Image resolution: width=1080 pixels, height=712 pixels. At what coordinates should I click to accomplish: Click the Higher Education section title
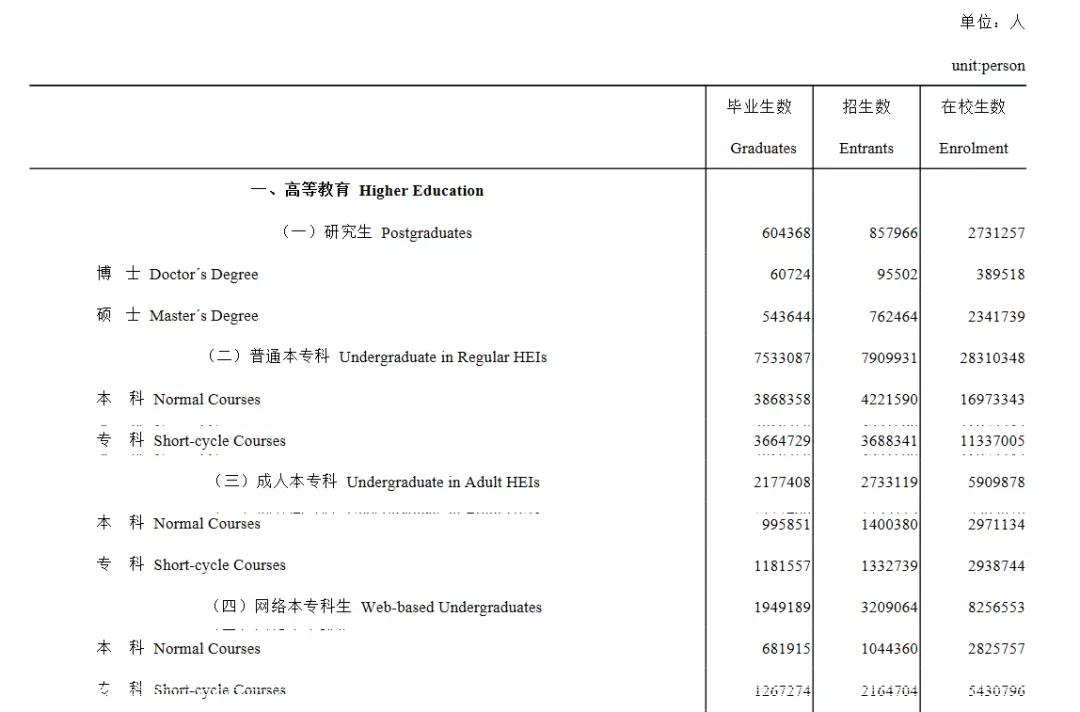click(368, 190)
